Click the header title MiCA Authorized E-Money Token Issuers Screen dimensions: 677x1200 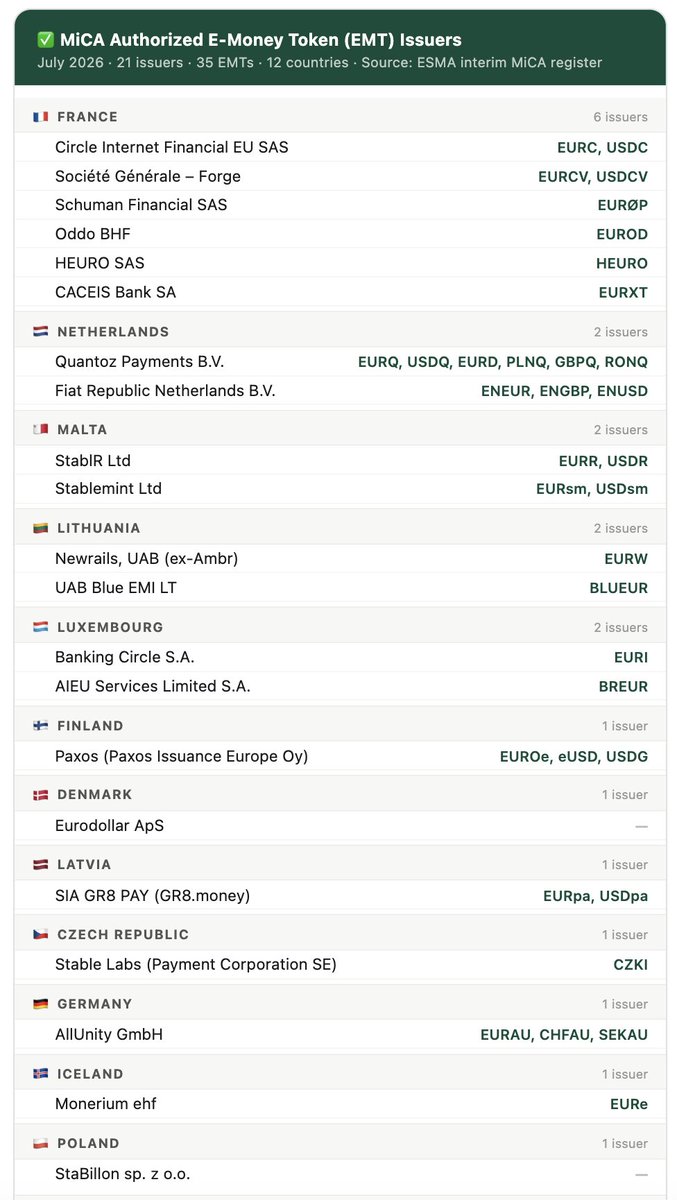click(x=260, y=40)
